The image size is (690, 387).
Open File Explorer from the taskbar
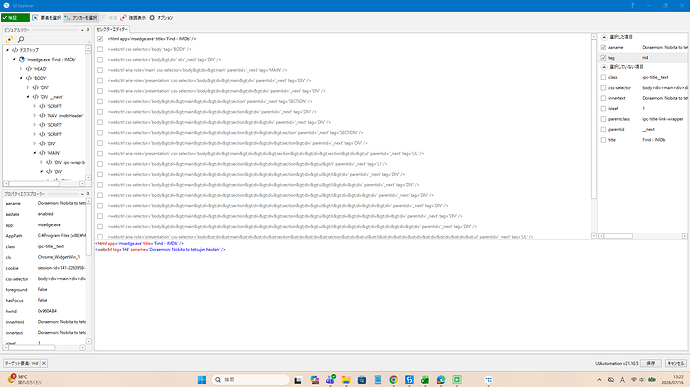(346, 380)
